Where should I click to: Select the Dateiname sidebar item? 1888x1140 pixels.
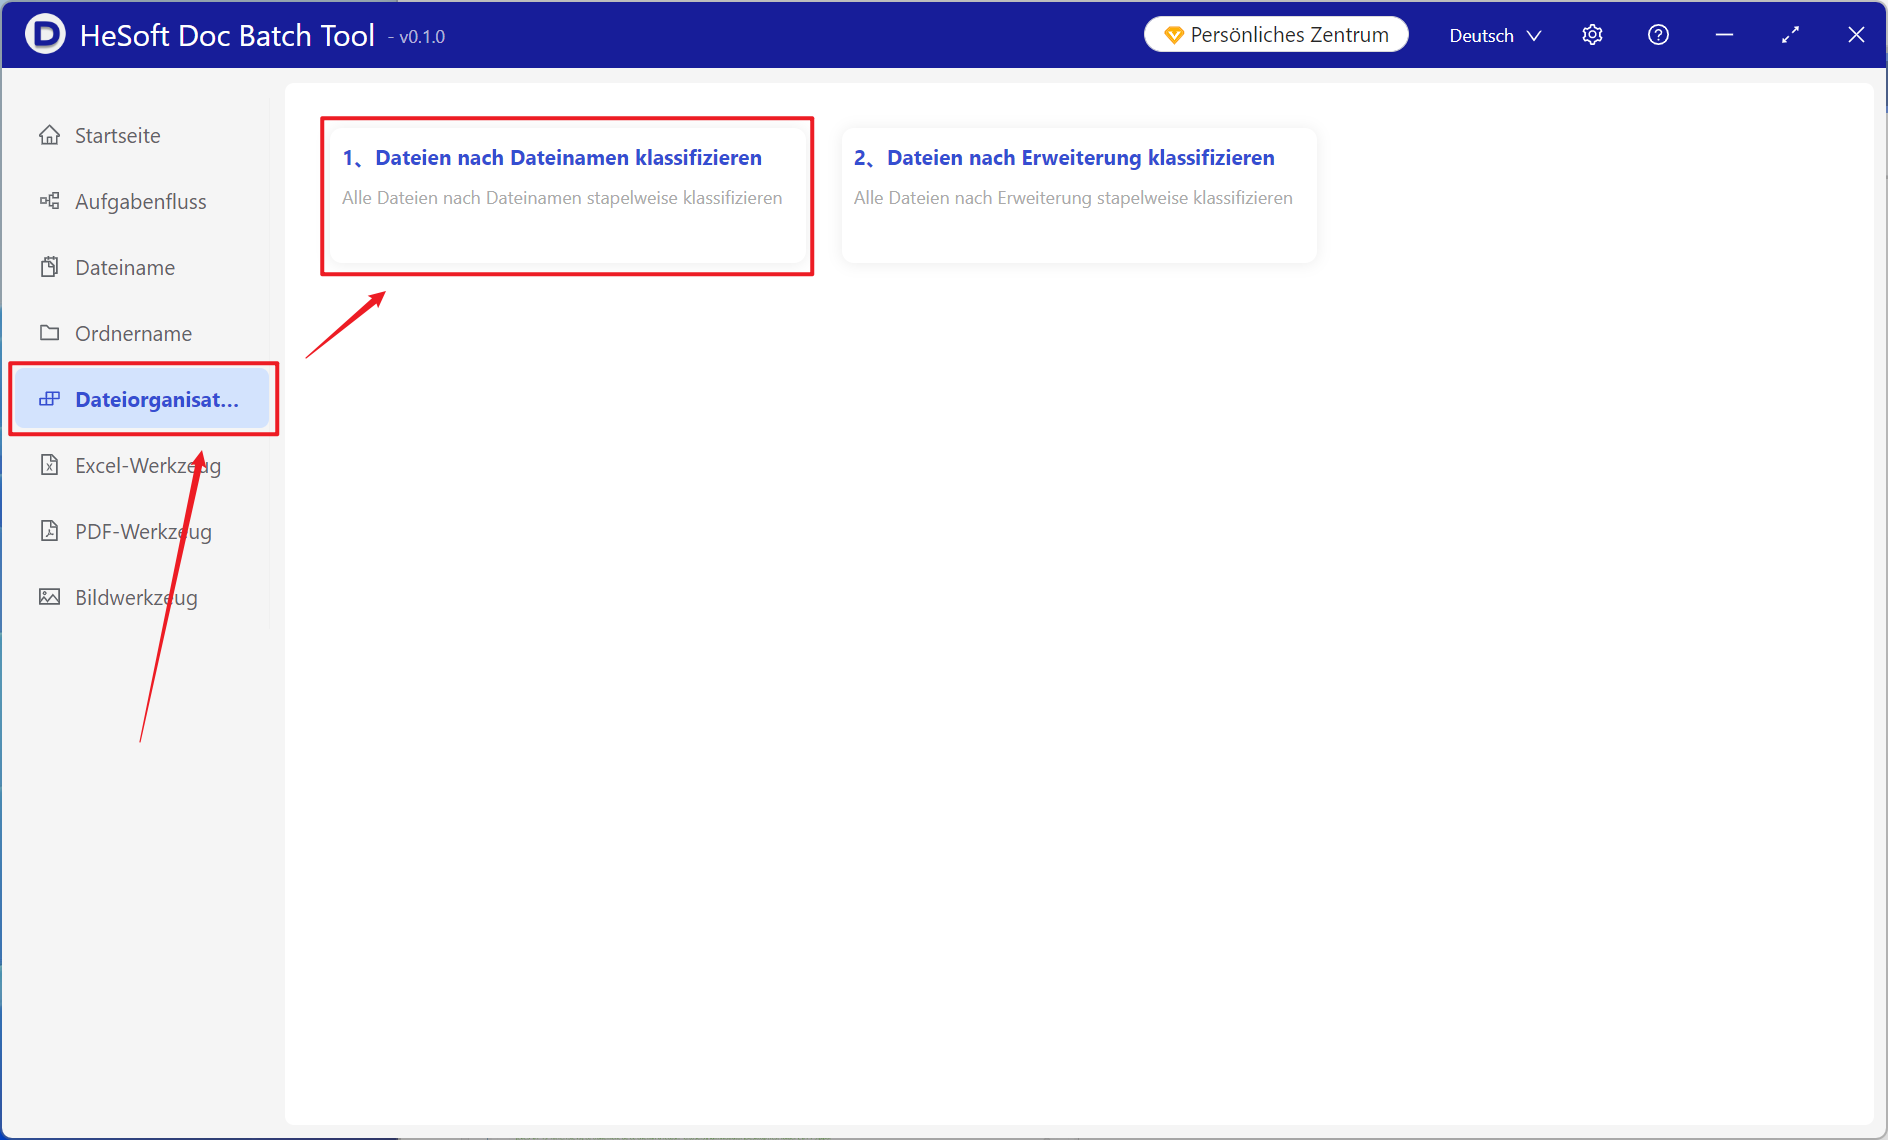click(141, 267)
